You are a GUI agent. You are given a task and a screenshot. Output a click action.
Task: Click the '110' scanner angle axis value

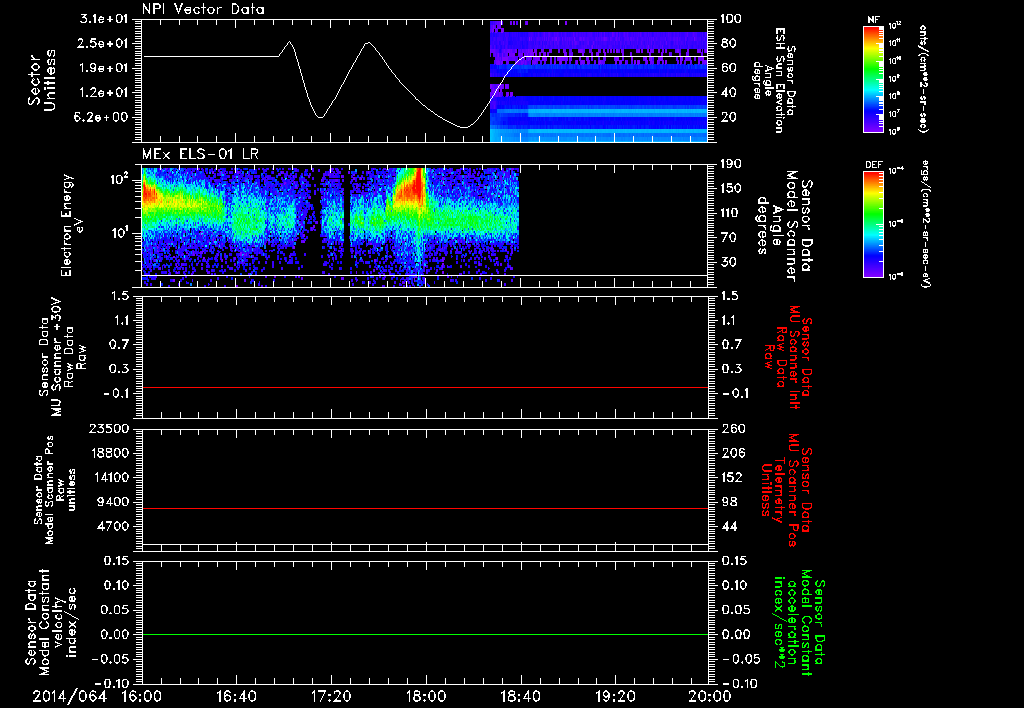pos(730,213)
